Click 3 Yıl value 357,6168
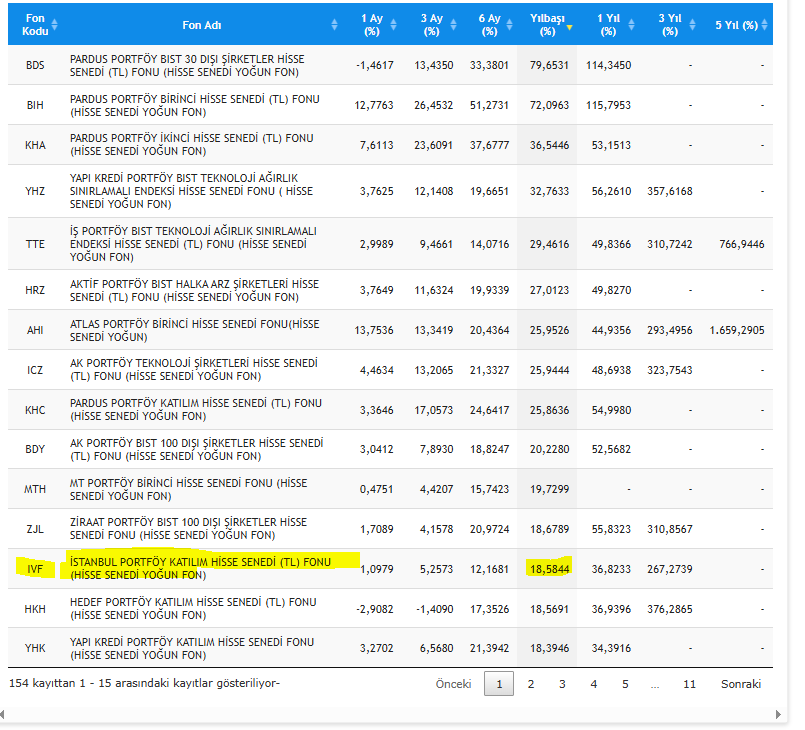The image size is (805, 730). coord(670,191)
